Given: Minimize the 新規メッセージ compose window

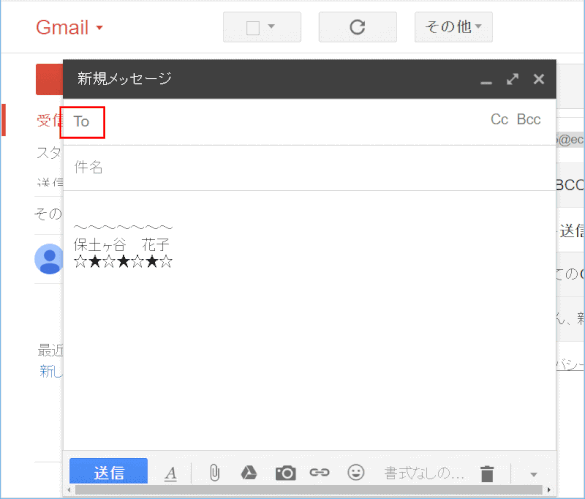Looking at the screenshot, I should pyautogui.click(x=486, y=82).
